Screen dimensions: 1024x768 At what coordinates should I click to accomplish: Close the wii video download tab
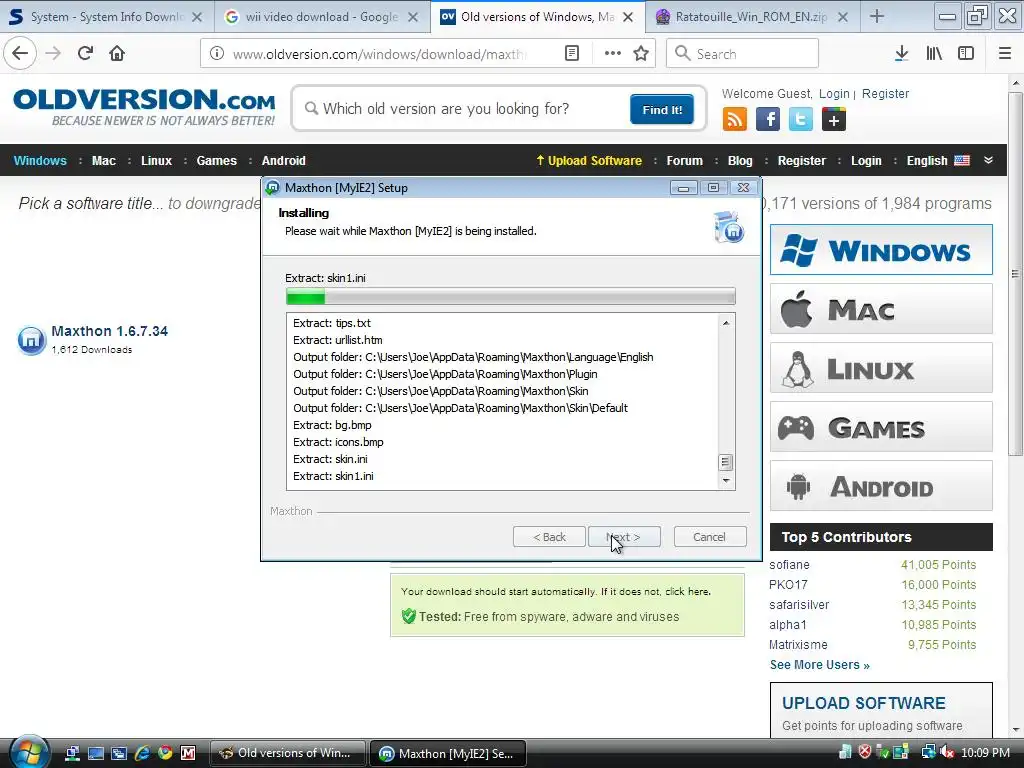click(x=413, y=17)
